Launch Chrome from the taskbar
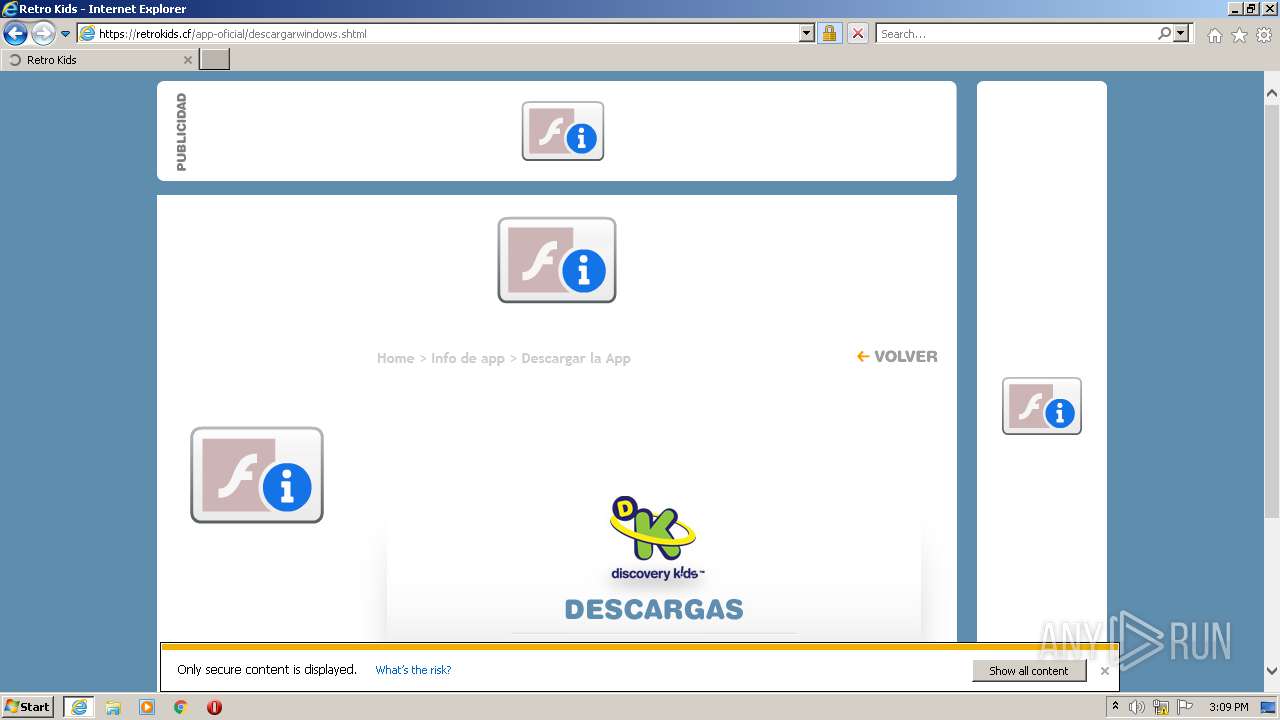 click(x=181, y=707)
